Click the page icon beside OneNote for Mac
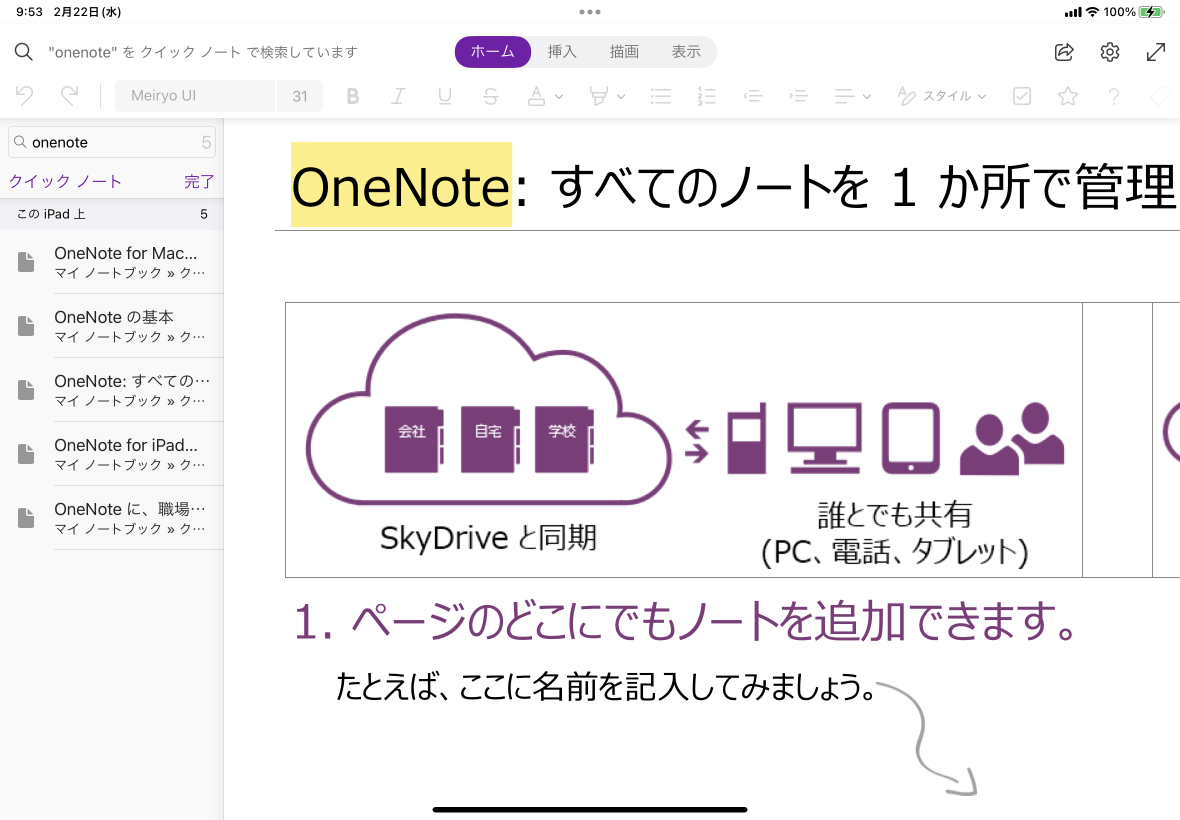The image size is (1180, 820). tap(26, 262)
